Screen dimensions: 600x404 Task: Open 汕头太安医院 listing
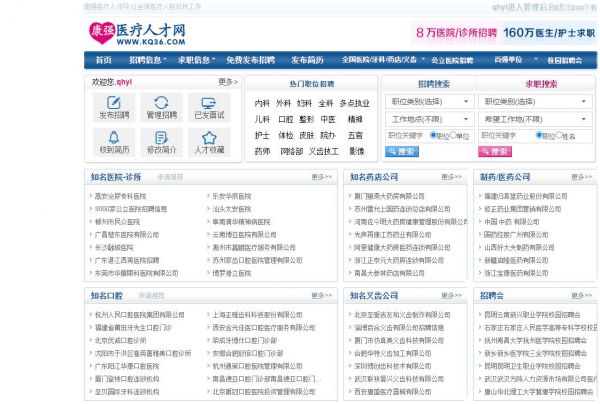232,209
